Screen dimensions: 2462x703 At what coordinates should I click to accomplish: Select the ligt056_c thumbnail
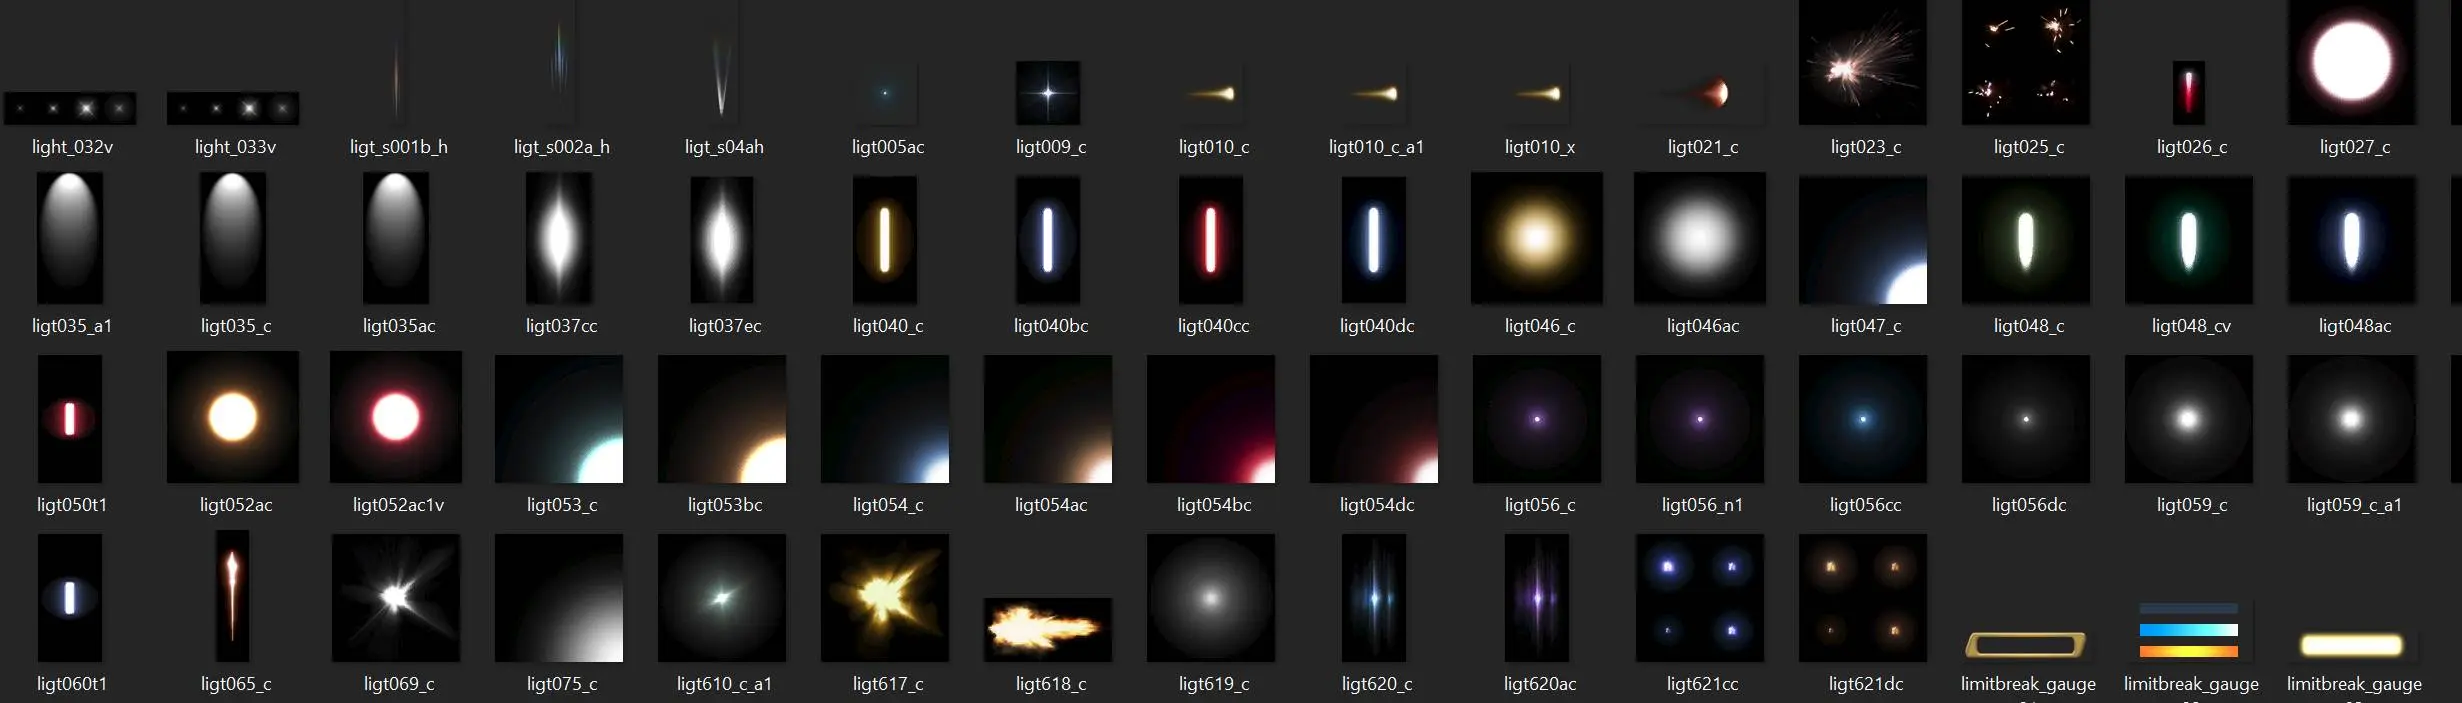(x=1537, y=419)
